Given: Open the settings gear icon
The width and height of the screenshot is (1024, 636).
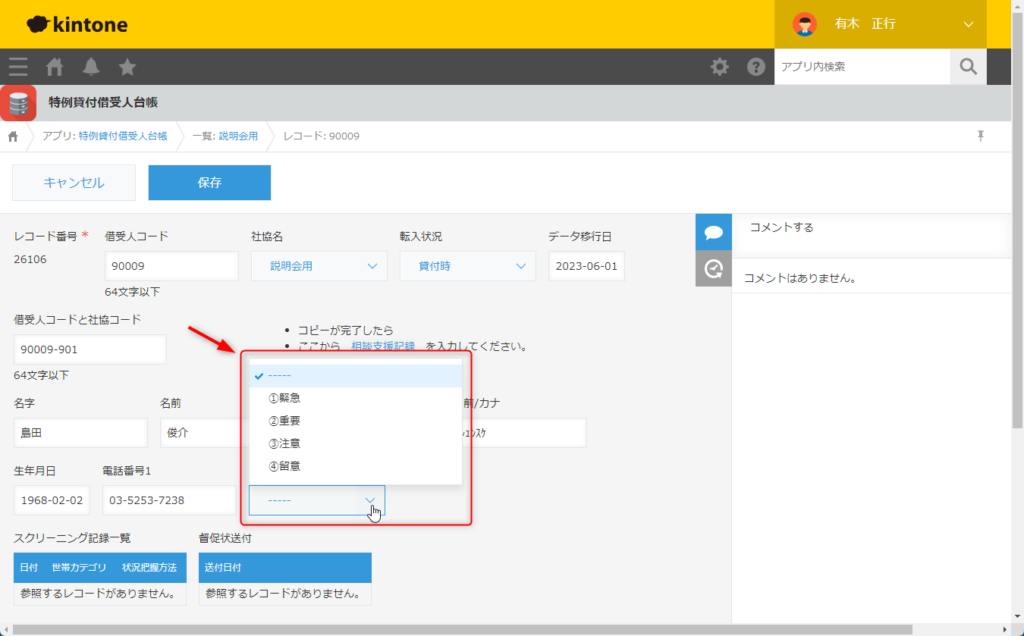Looking at the screenshot, I should [x=719, y=67].
